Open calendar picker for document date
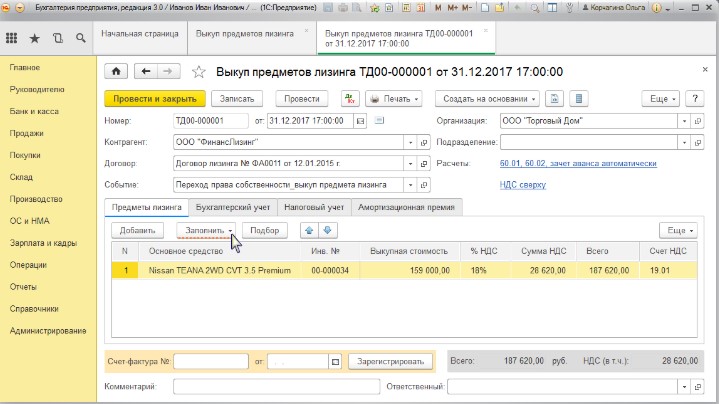This screenshot has height=404, width=719. click(x=359, y=121)
